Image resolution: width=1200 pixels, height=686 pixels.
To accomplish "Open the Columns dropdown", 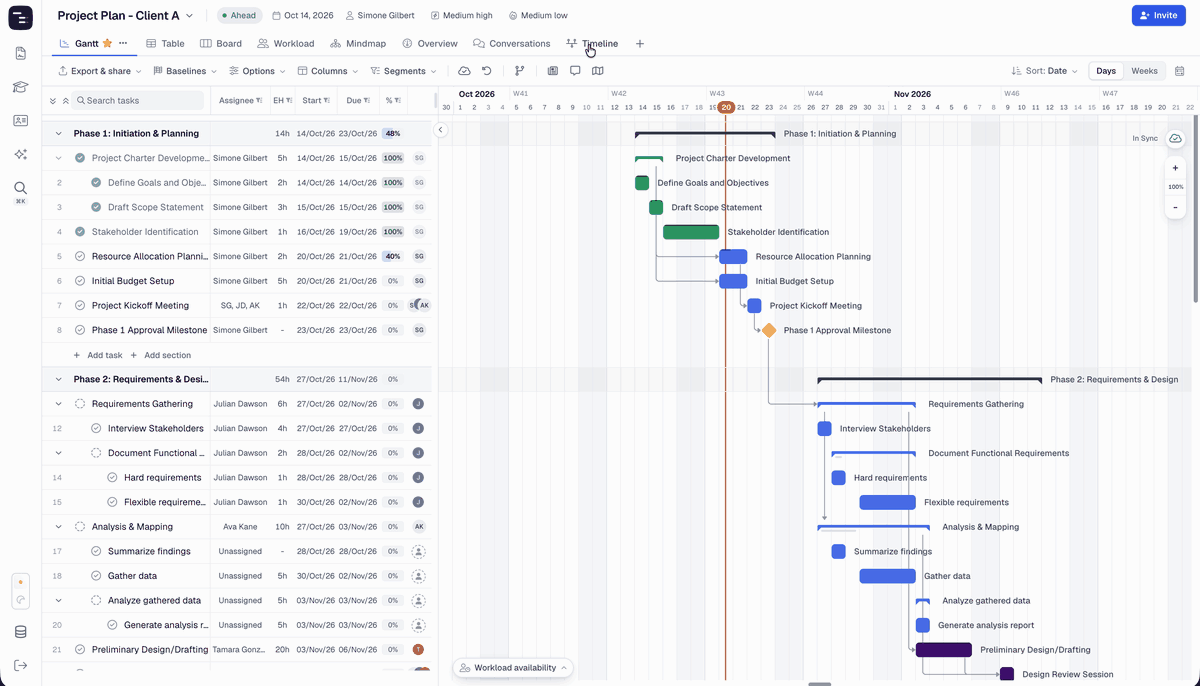I will tap(329, 71).
